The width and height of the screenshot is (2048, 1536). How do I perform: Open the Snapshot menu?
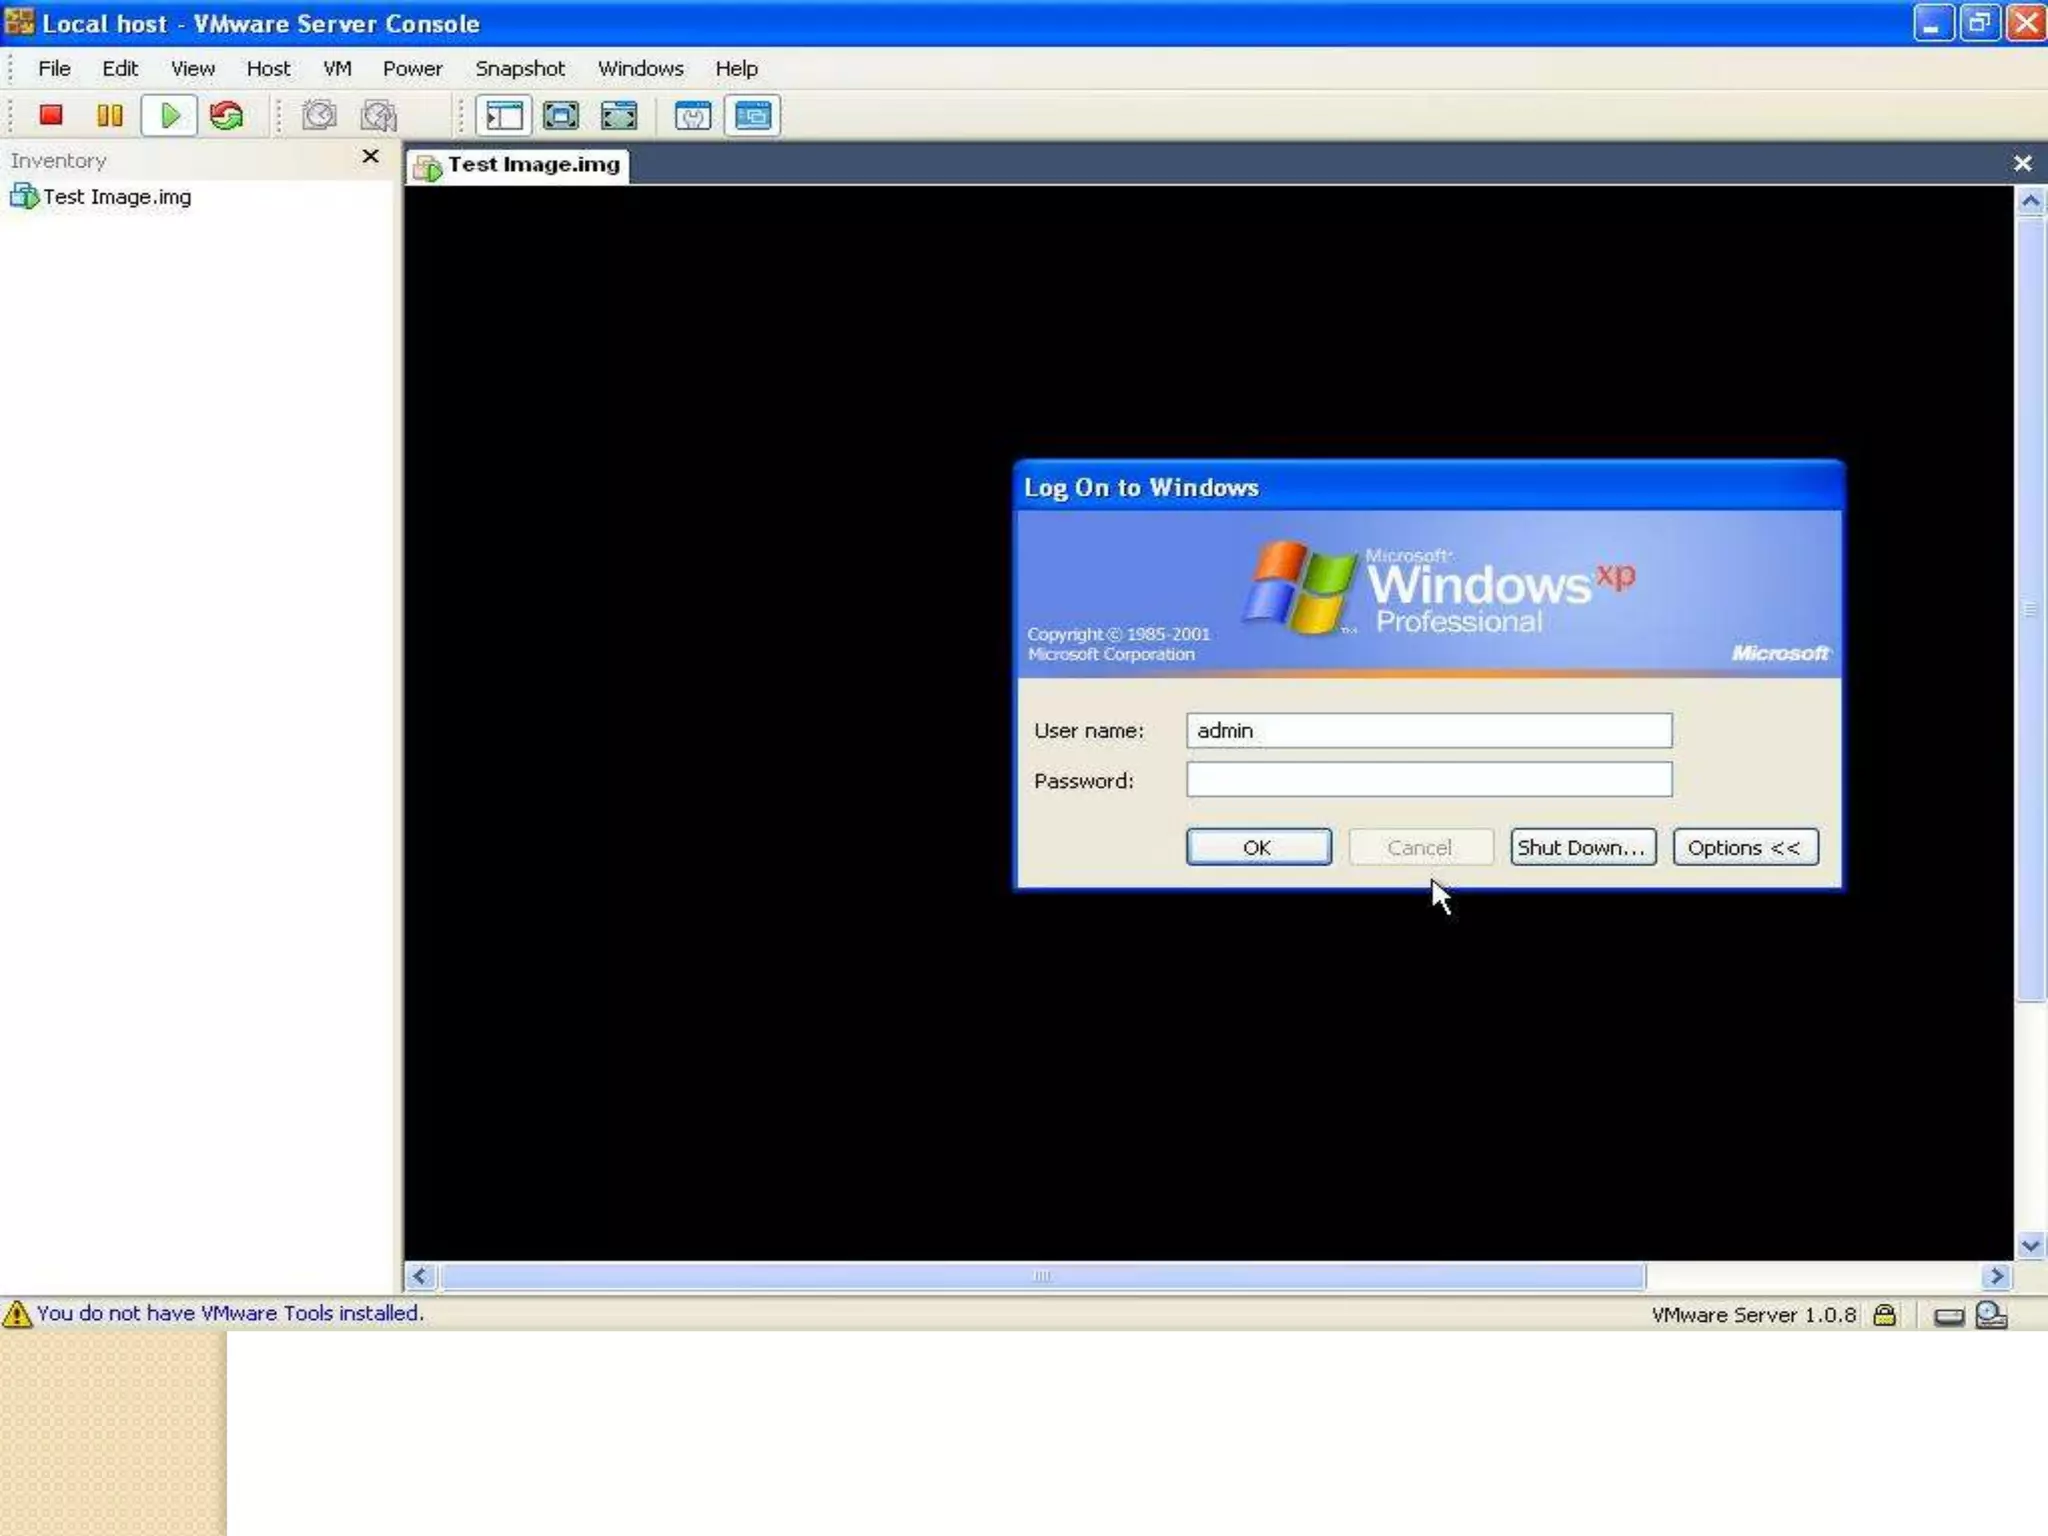pos(520,69)
